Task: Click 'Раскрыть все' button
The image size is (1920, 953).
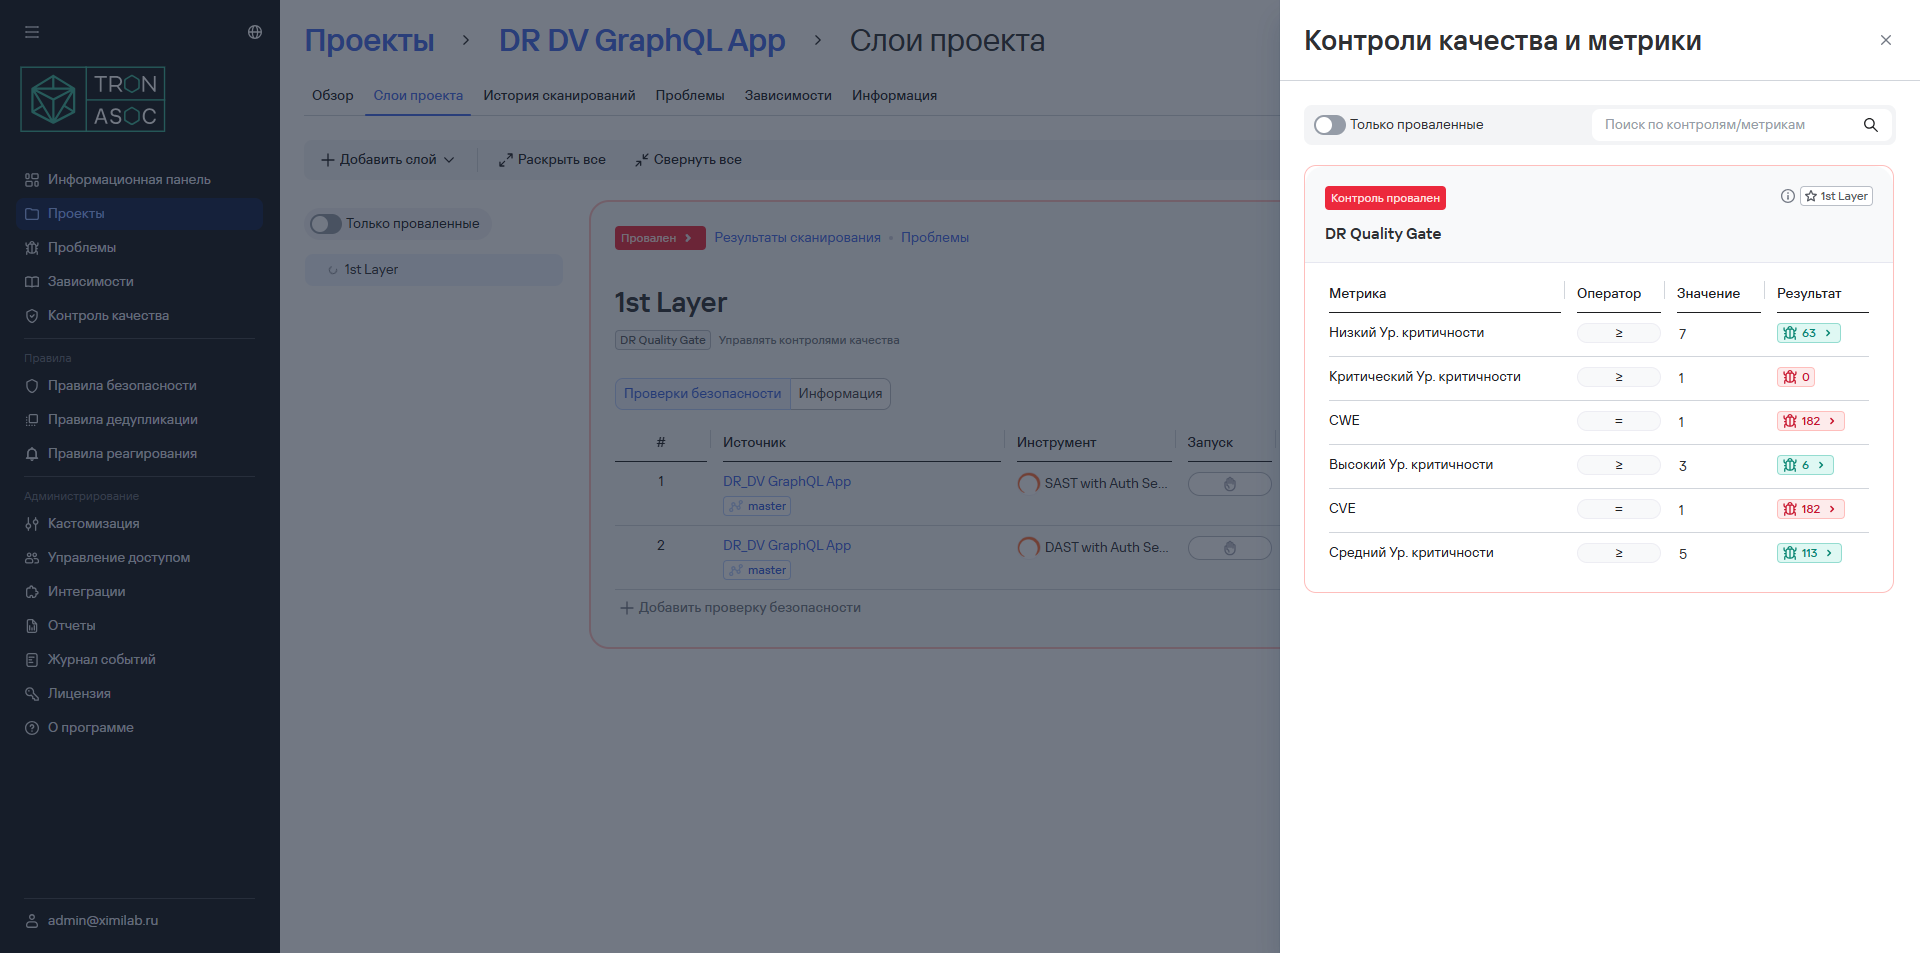Action: point(552,160)
